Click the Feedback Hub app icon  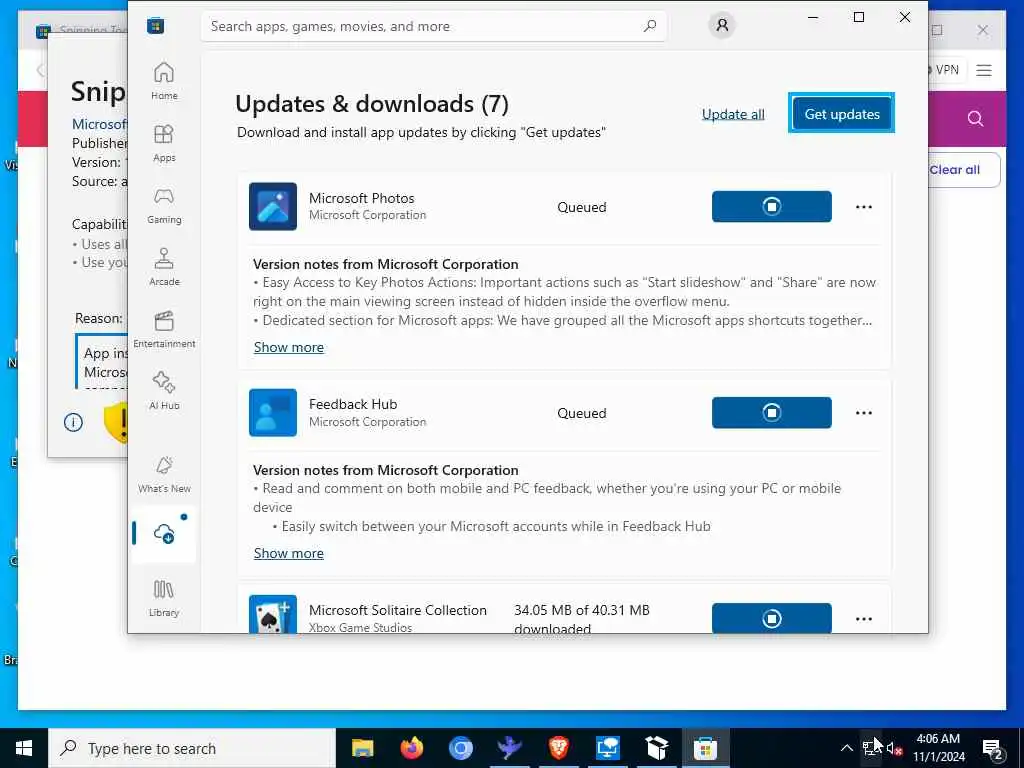pos(273,413)
